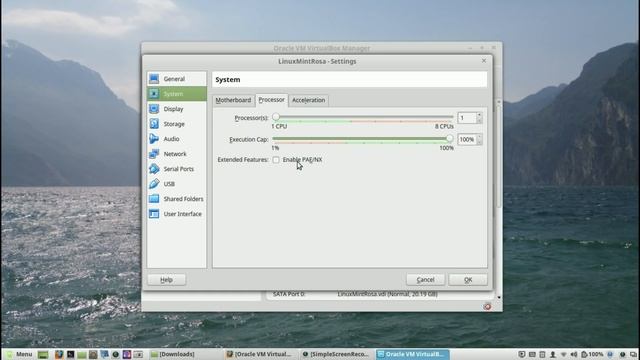Click the Help button
This screenshot has height=360, width=640.
pyautogui.click(x=167, y=280)
